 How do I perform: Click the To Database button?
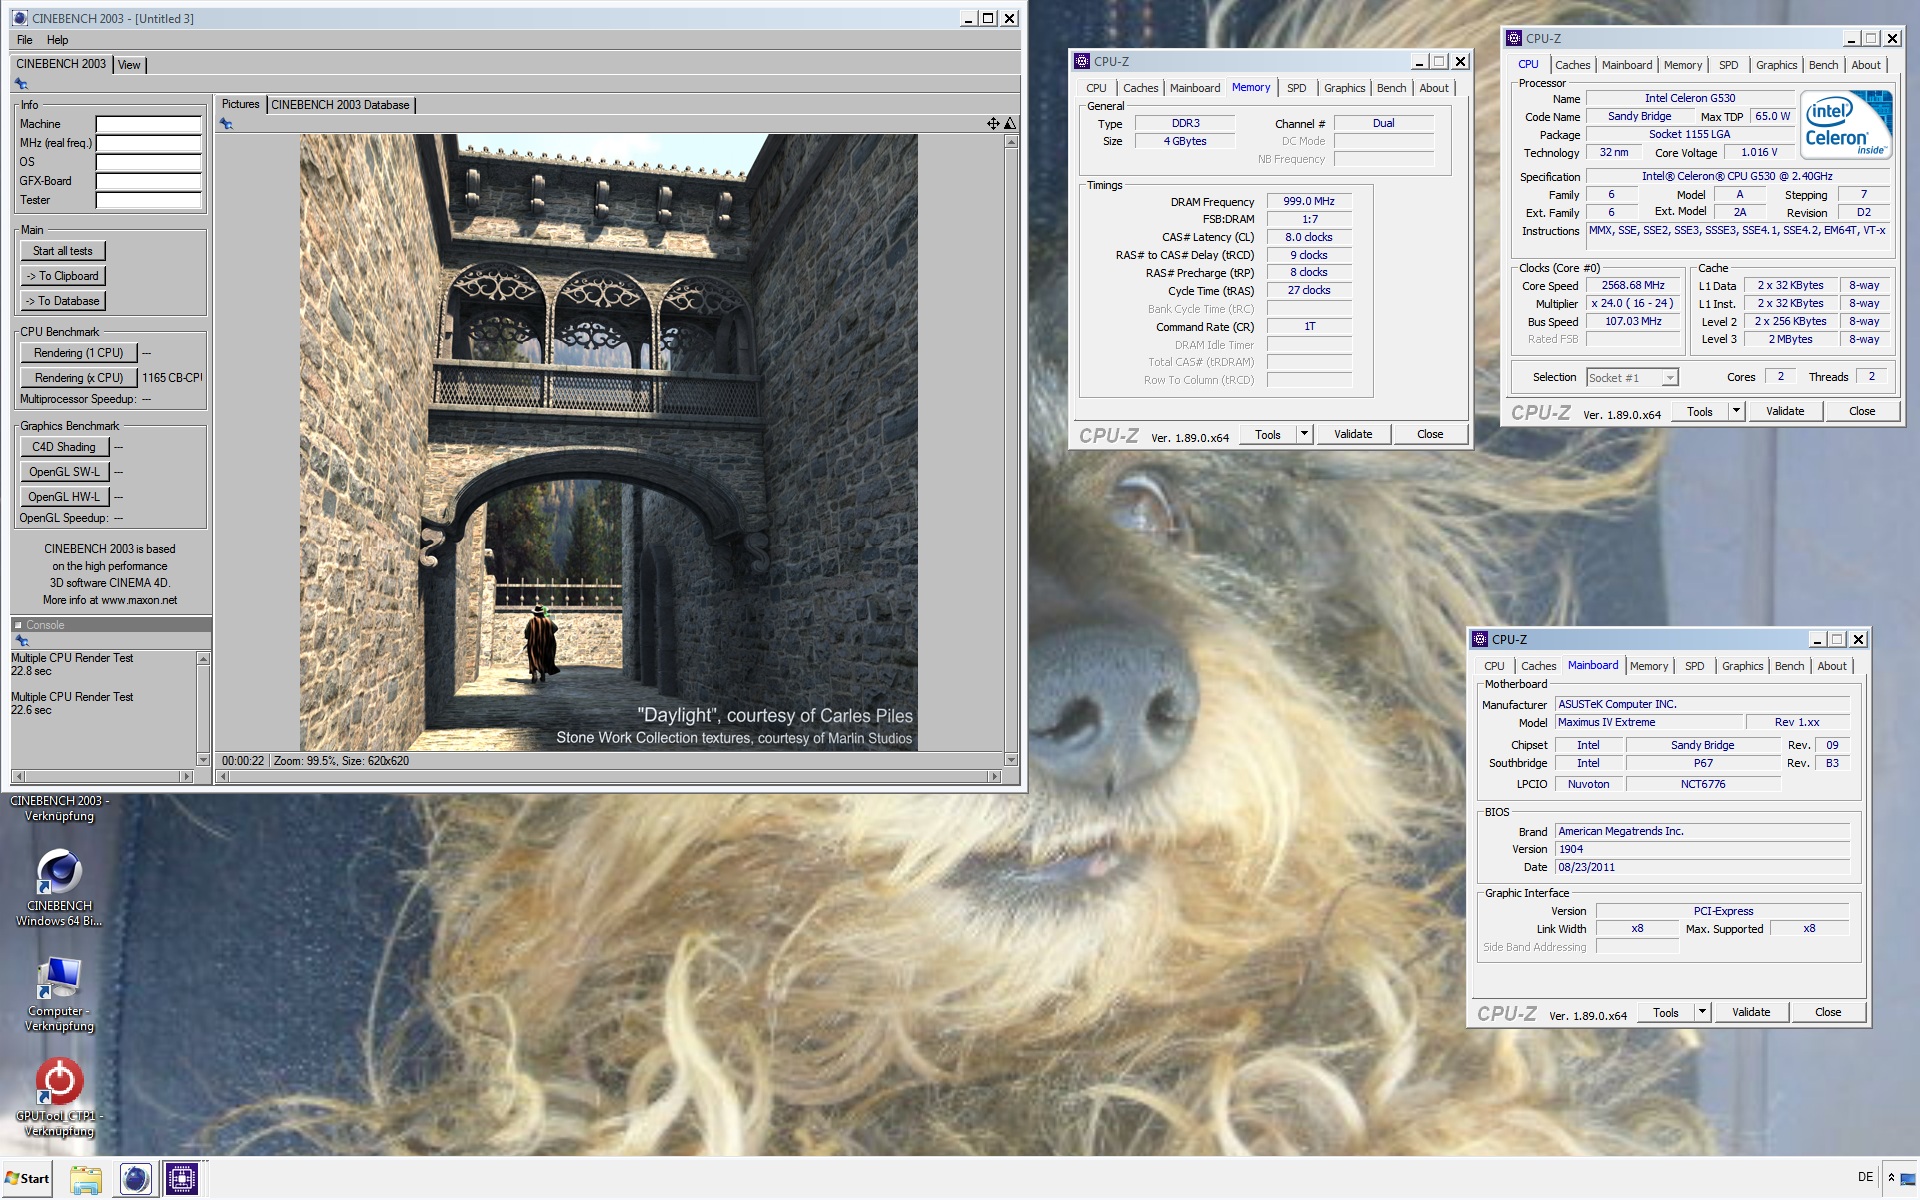click(x=63, y=301)
